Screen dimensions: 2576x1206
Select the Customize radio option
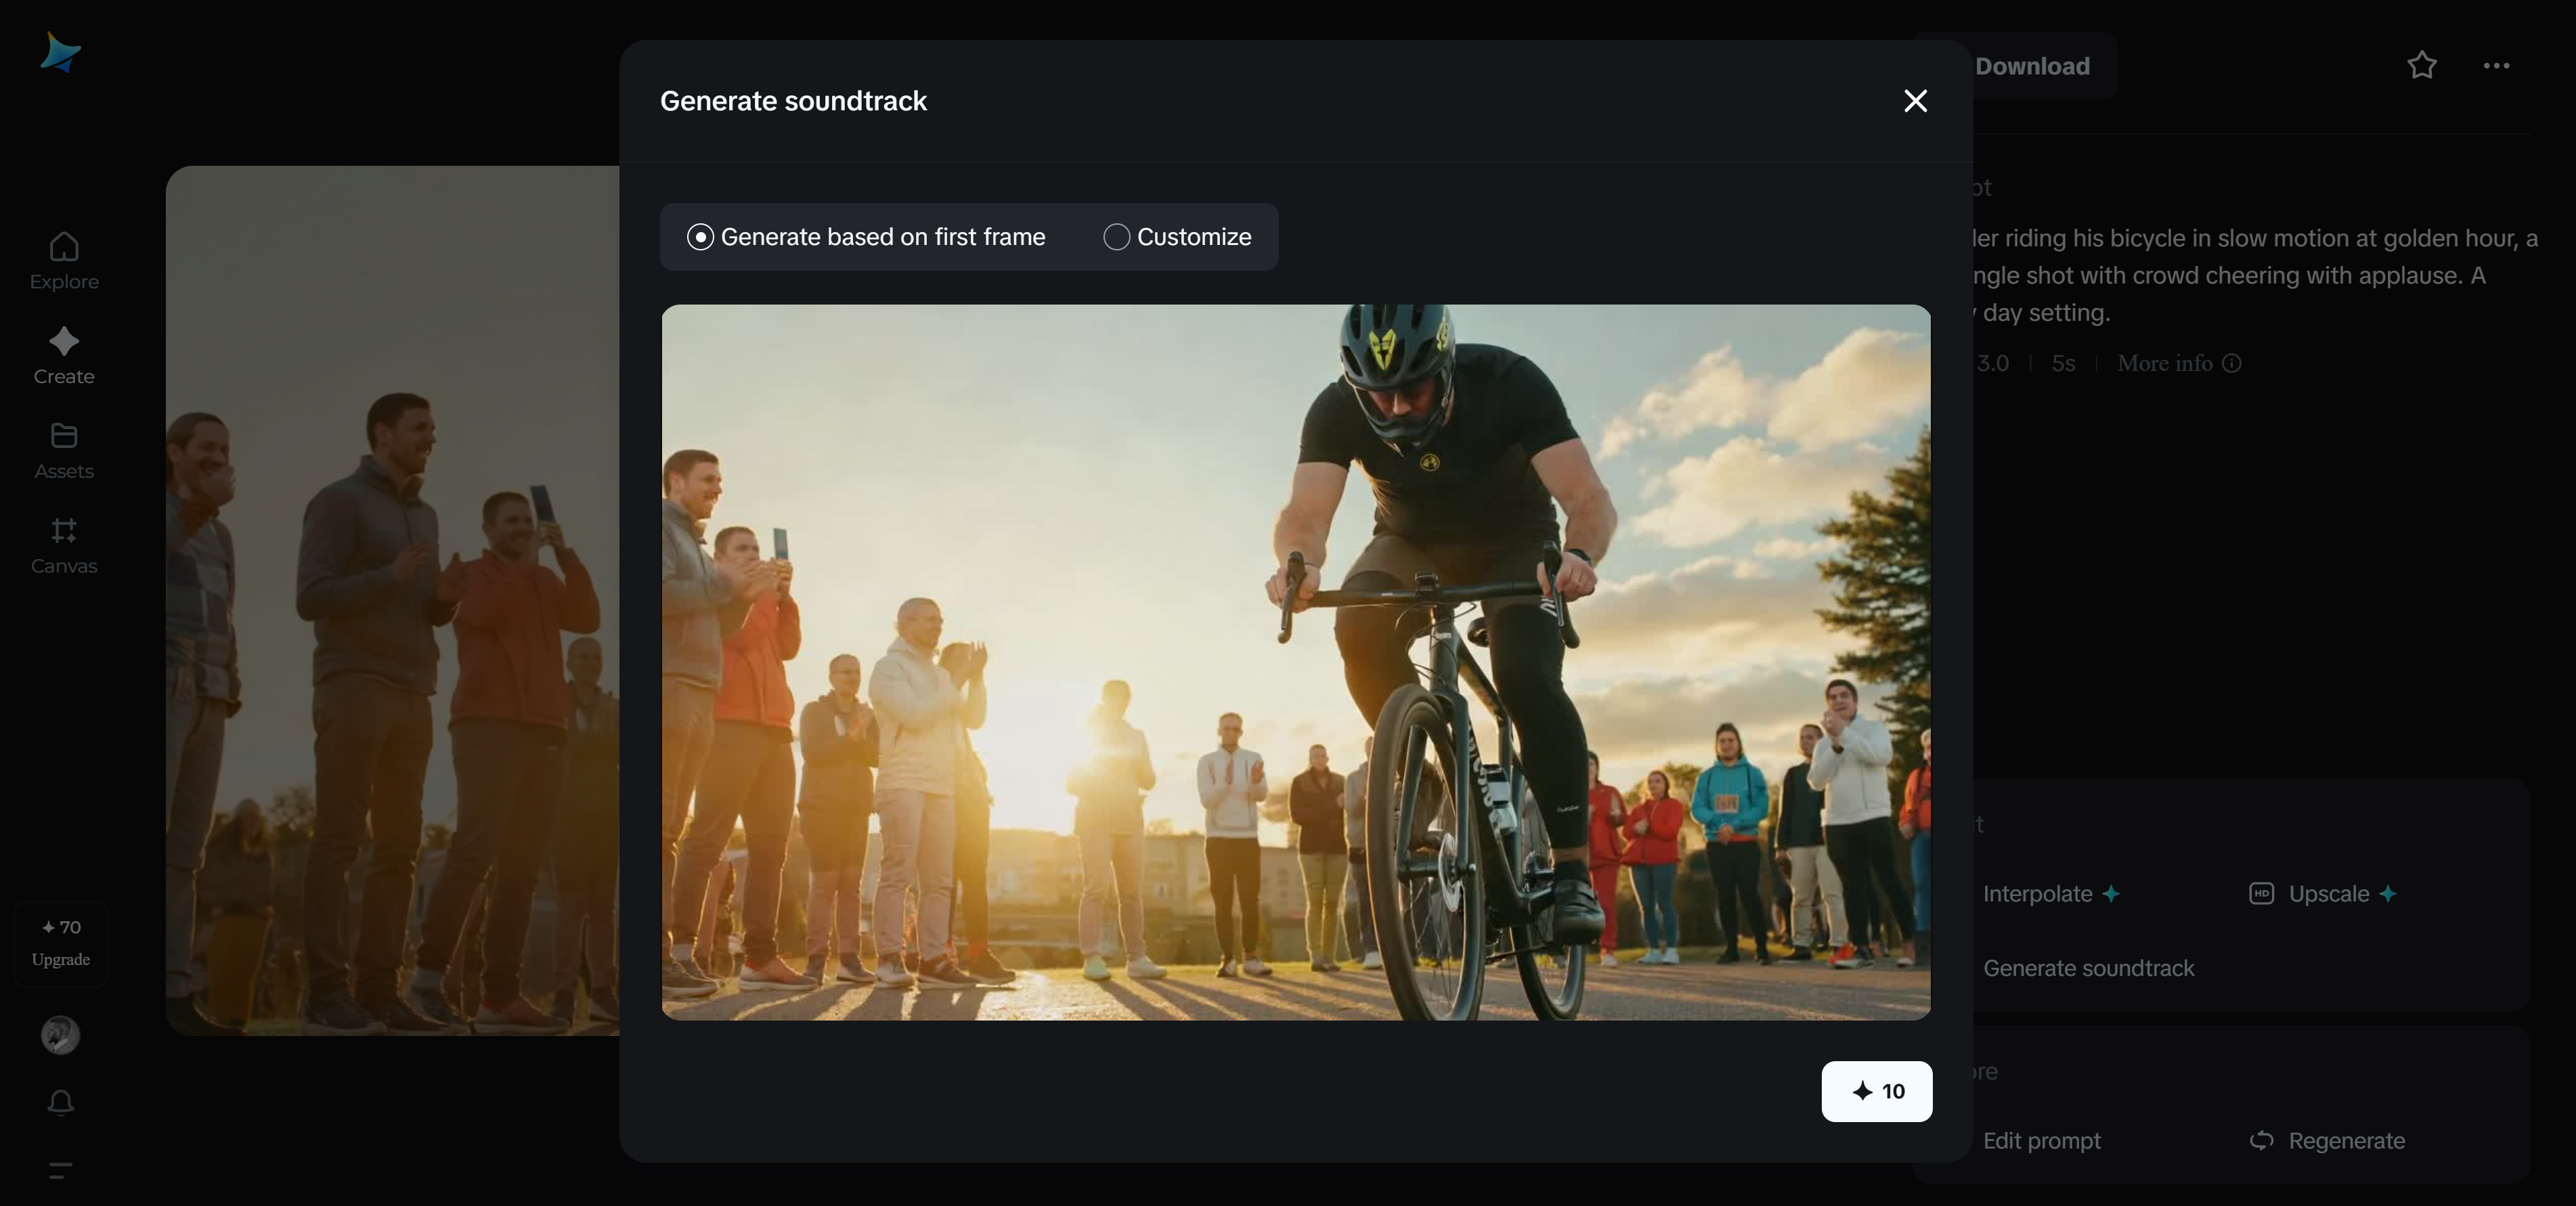tap(1116, 237)
